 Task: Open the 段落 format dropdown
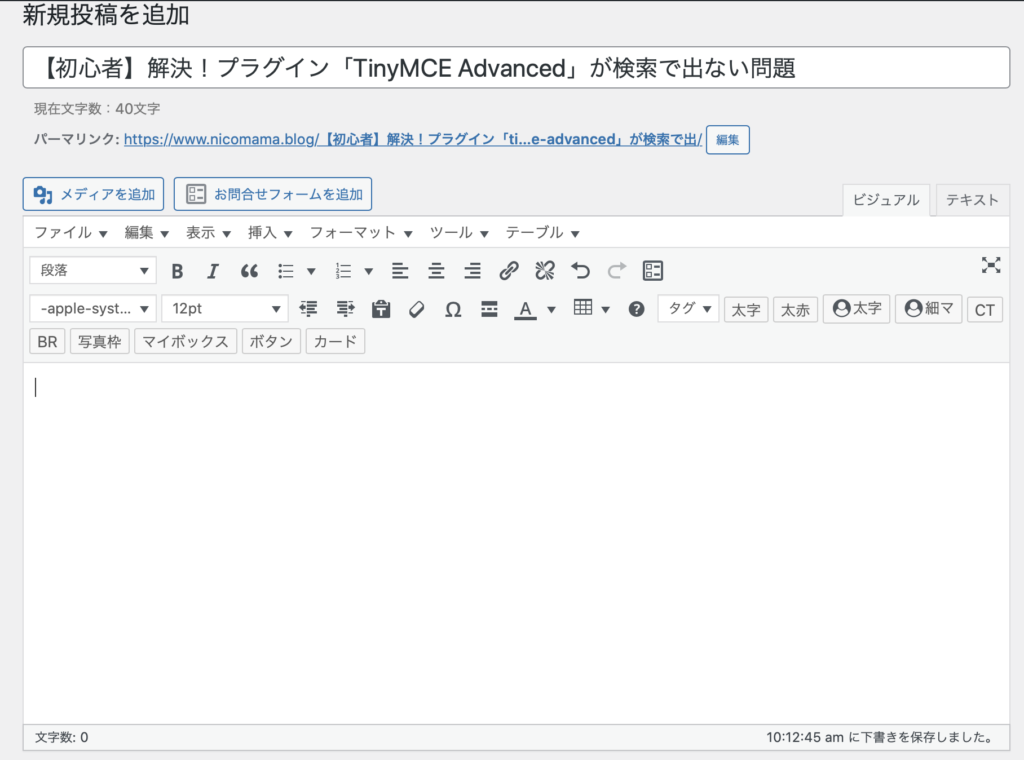click(x=93, y=270)
